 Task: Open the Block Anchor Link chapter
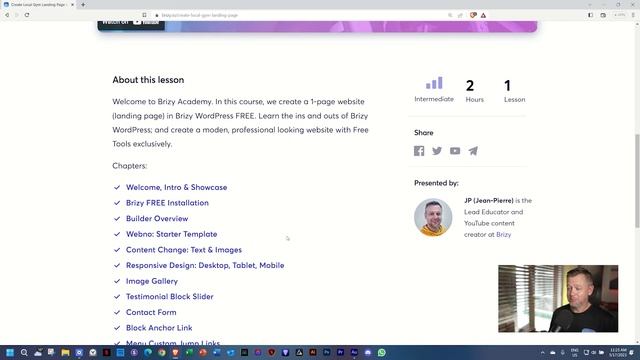159,327
